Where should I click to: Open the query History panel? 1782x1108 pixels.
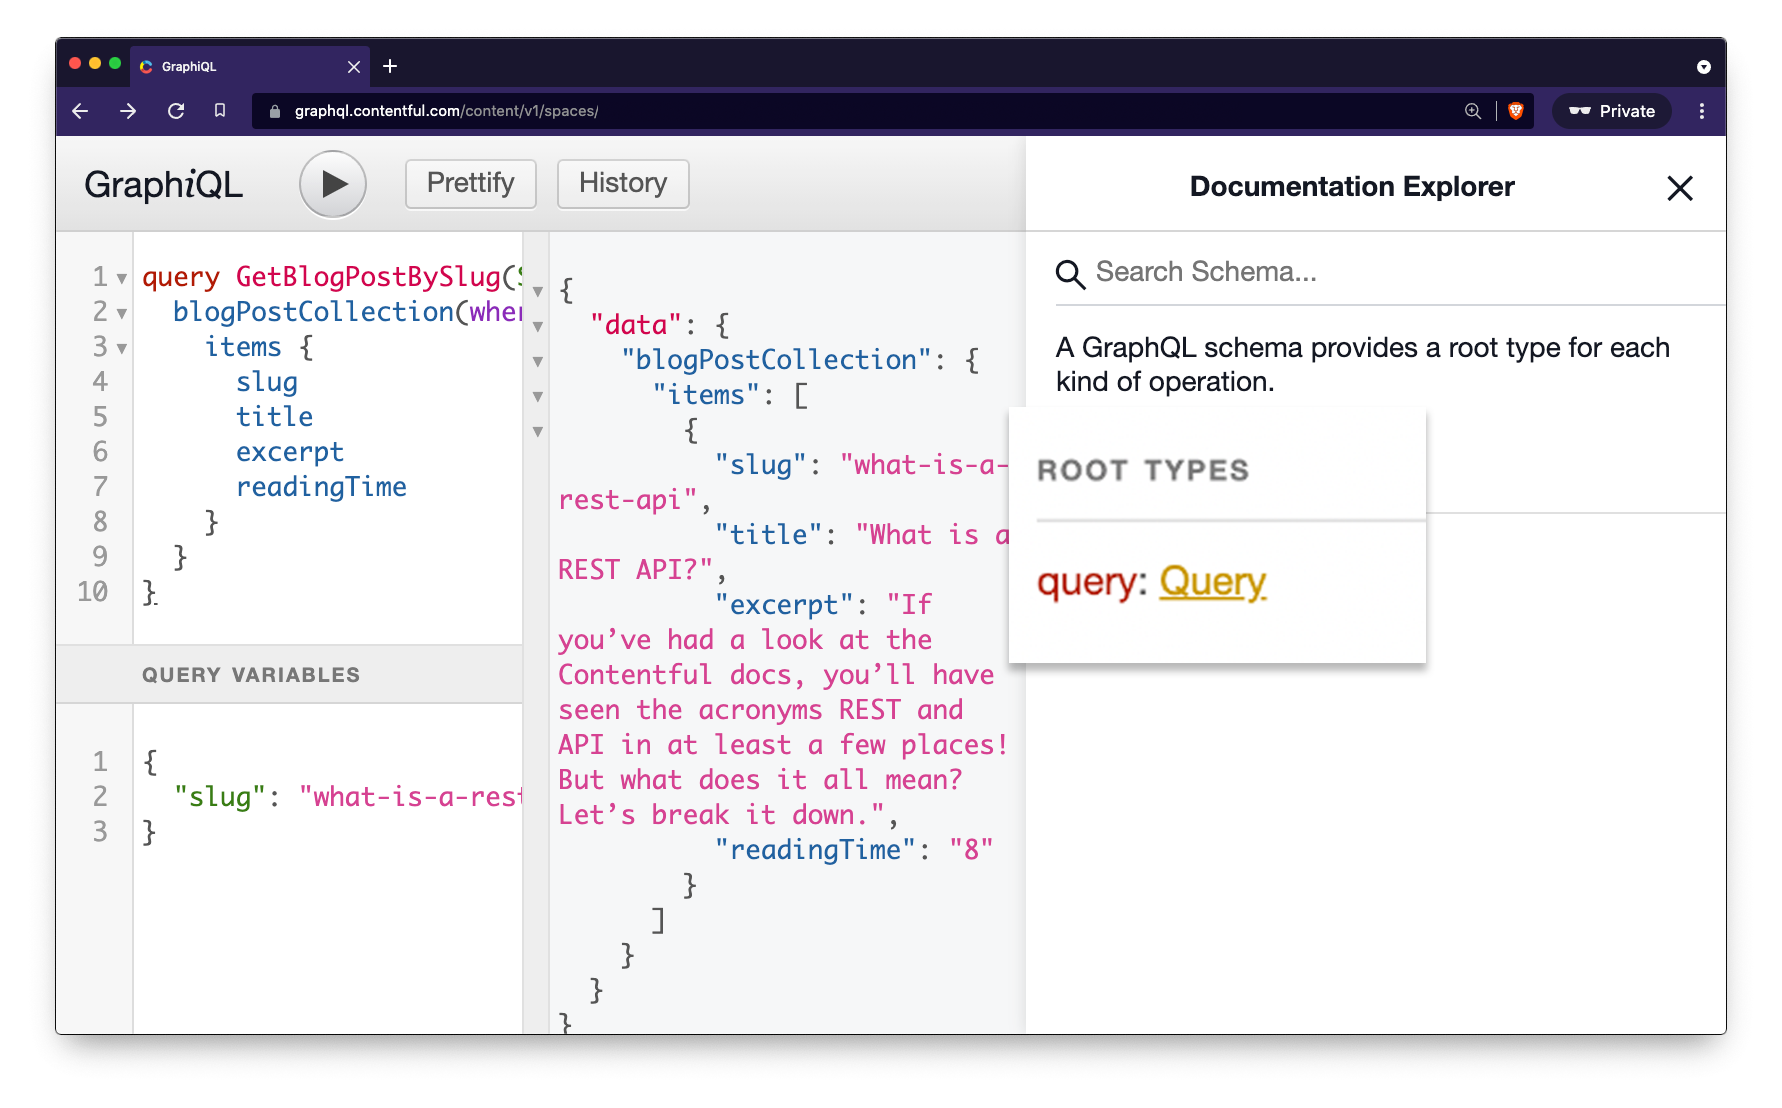622,184
